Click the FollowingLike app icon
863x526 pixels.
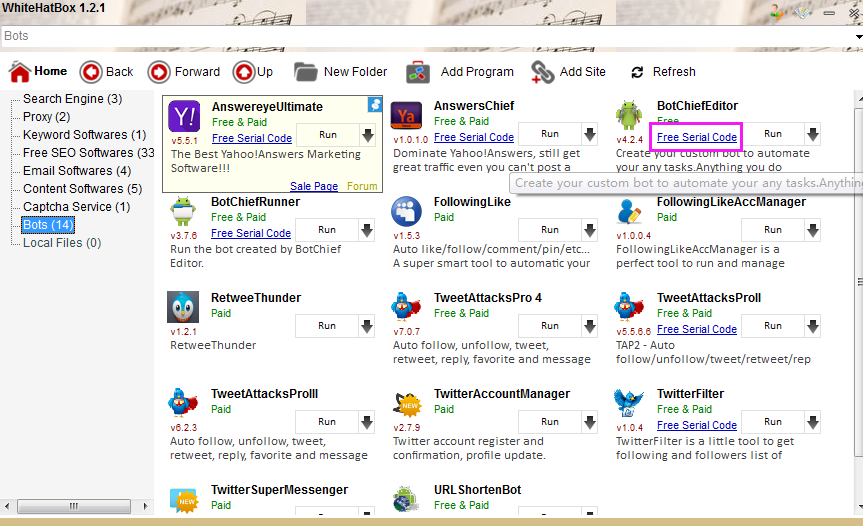pyautogui.click(x=407, y=214)
